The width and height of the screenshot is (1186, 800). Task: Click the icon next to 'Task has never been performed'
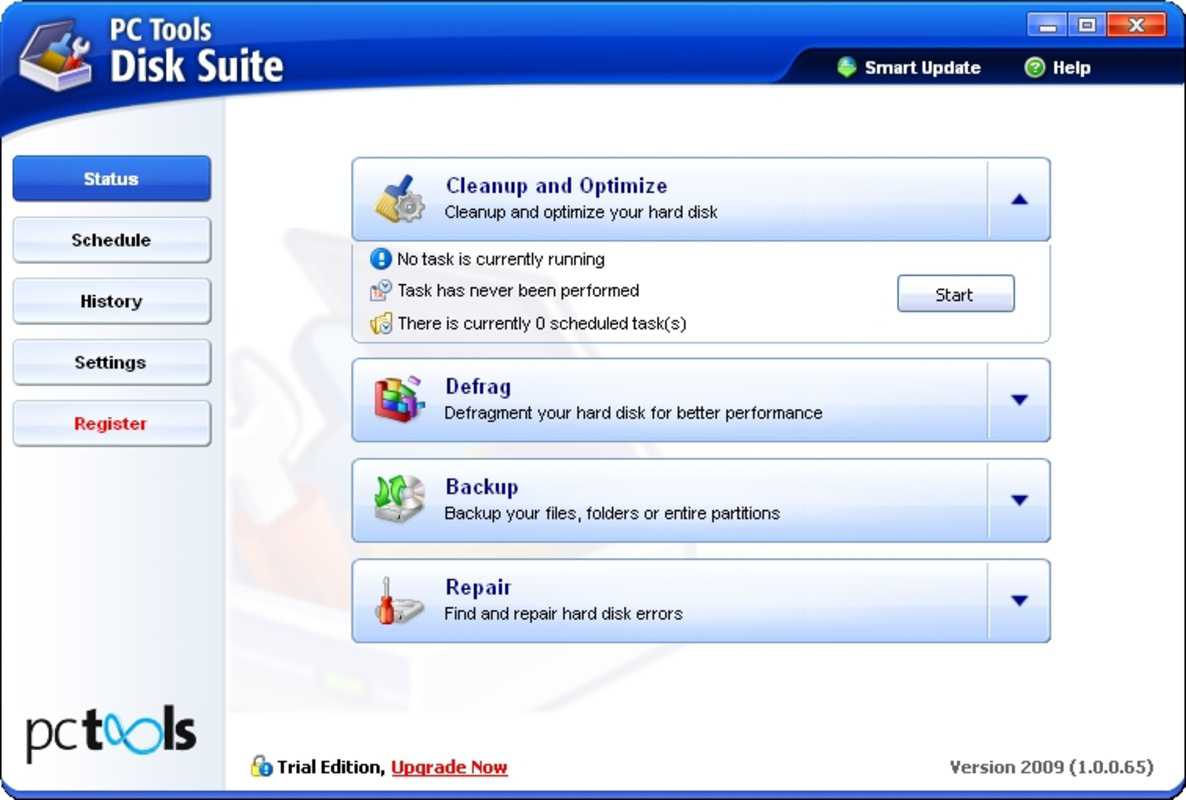[x=380, y=291]
